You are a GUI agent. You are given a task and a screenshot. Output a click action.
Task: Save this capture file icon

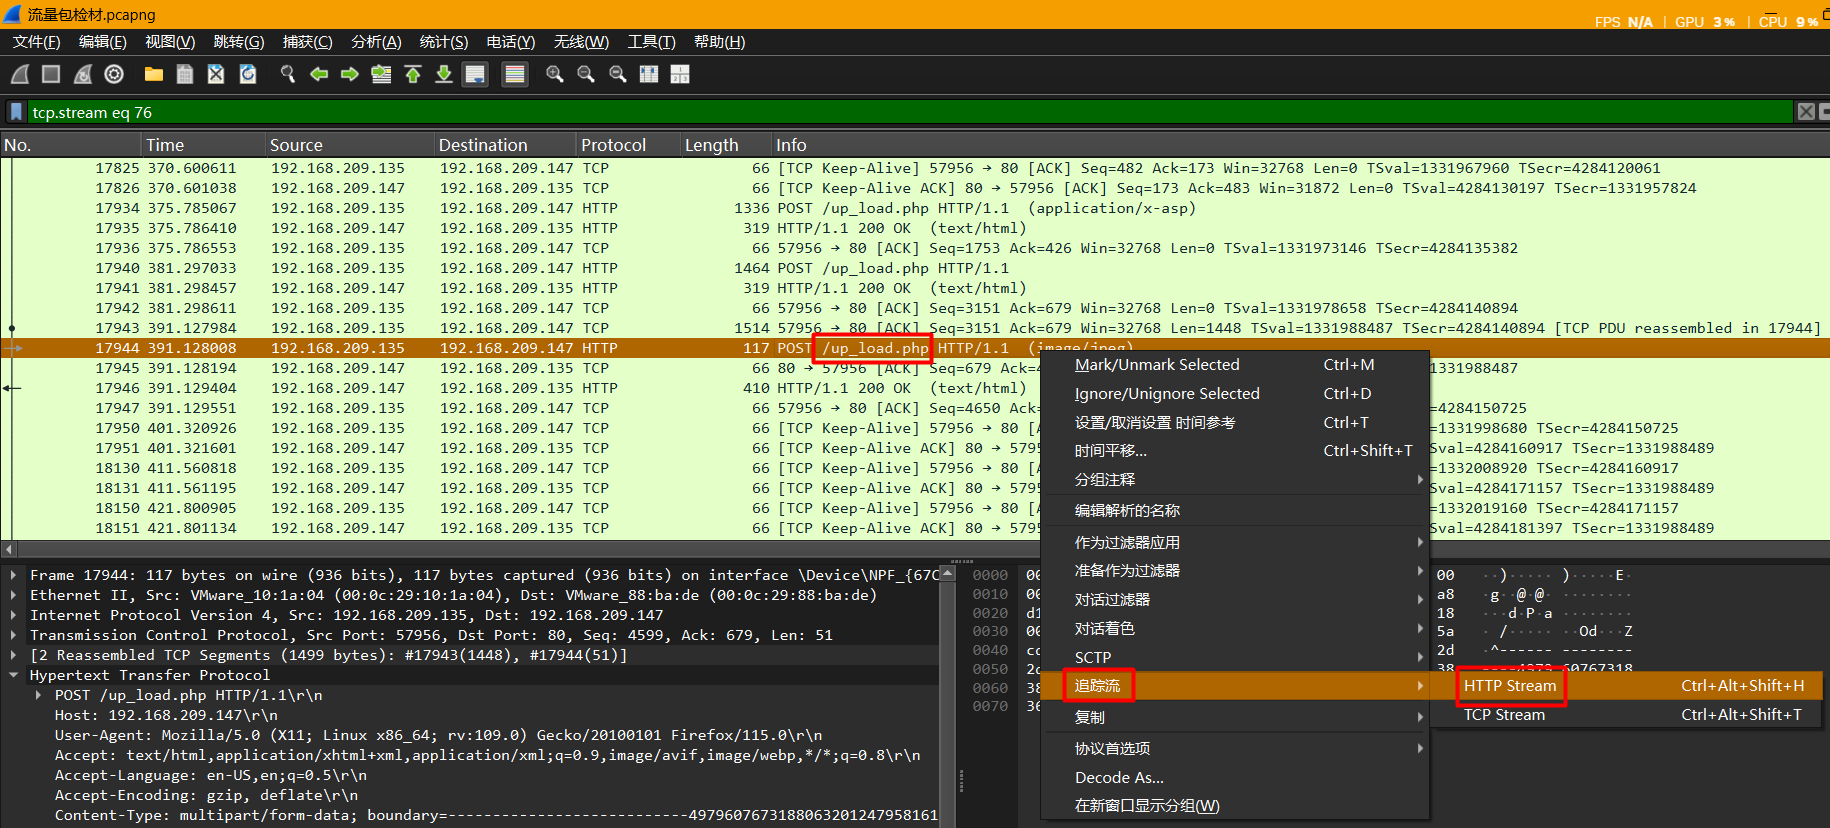pos(185,74)
